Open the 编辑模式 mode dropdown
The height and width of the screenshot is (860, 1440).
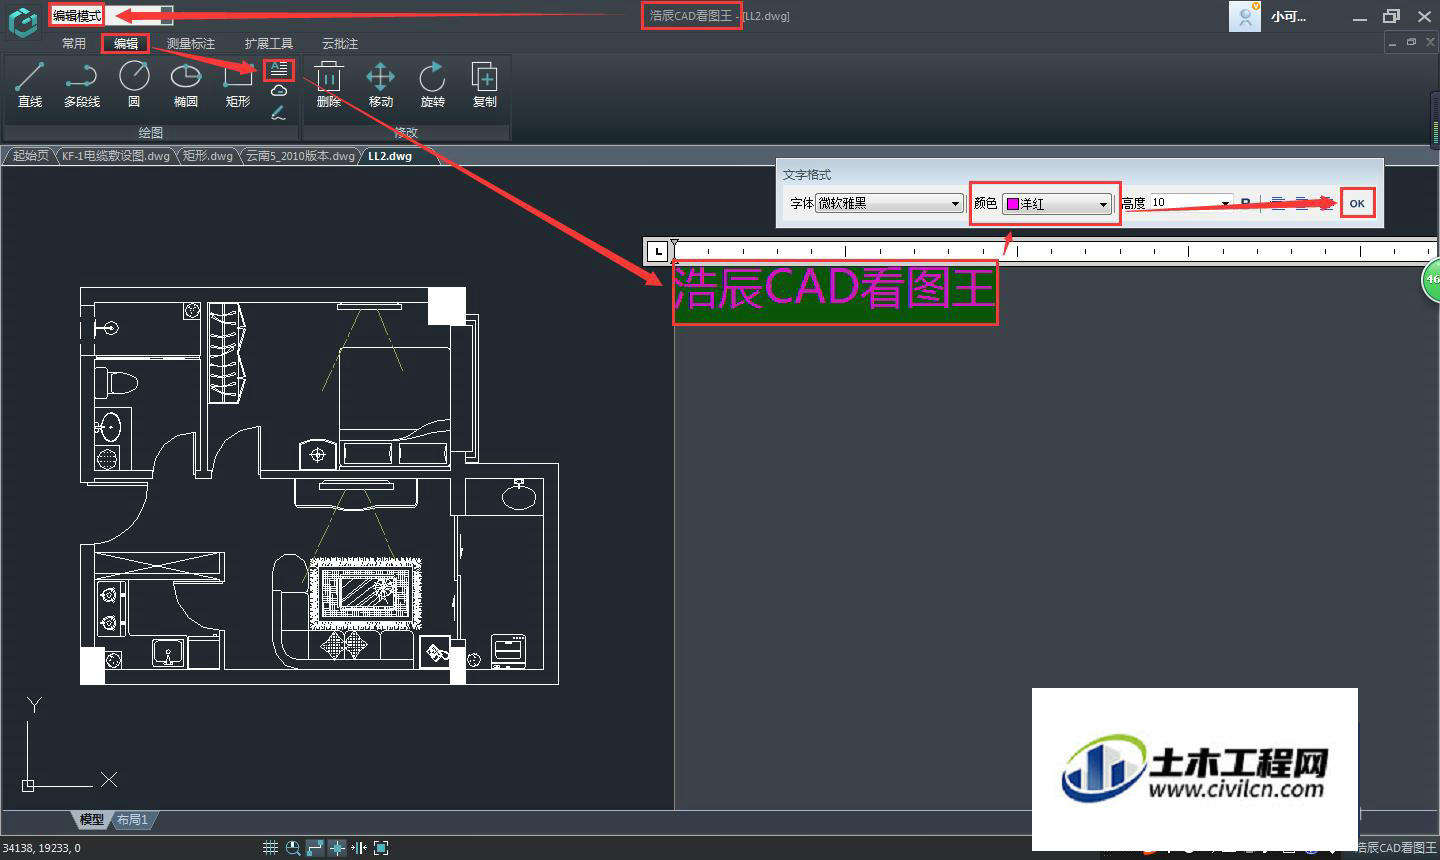[111, 16]
